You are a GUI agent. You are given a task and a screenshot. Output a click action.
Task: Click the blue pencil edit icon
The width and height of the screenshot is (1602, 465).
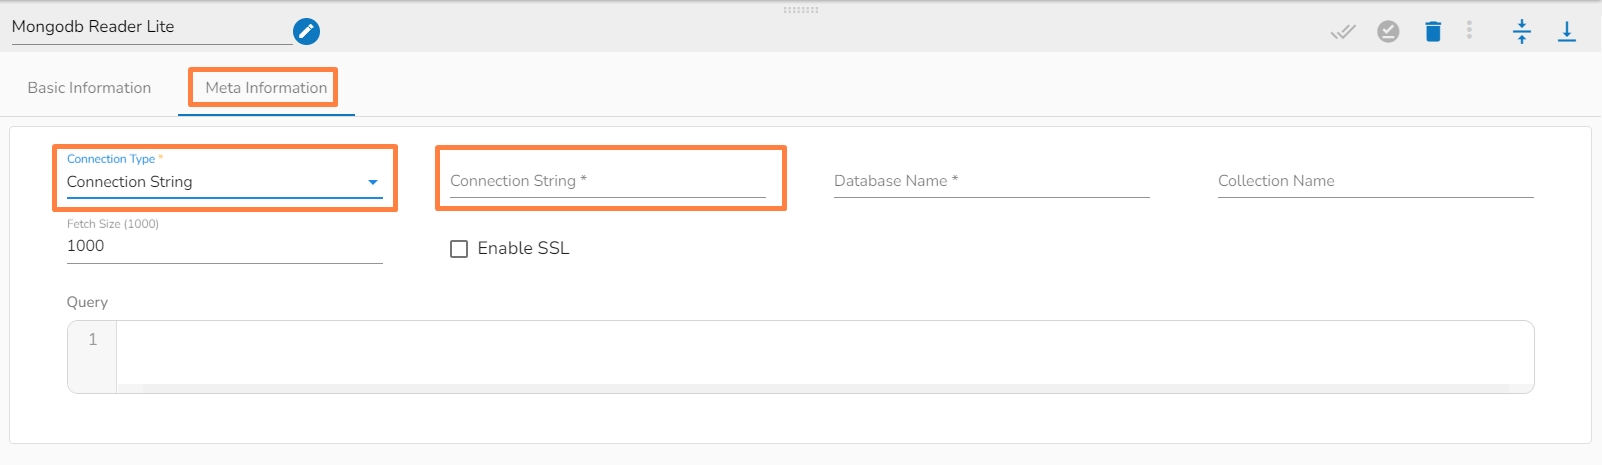[x=306, y=32]
